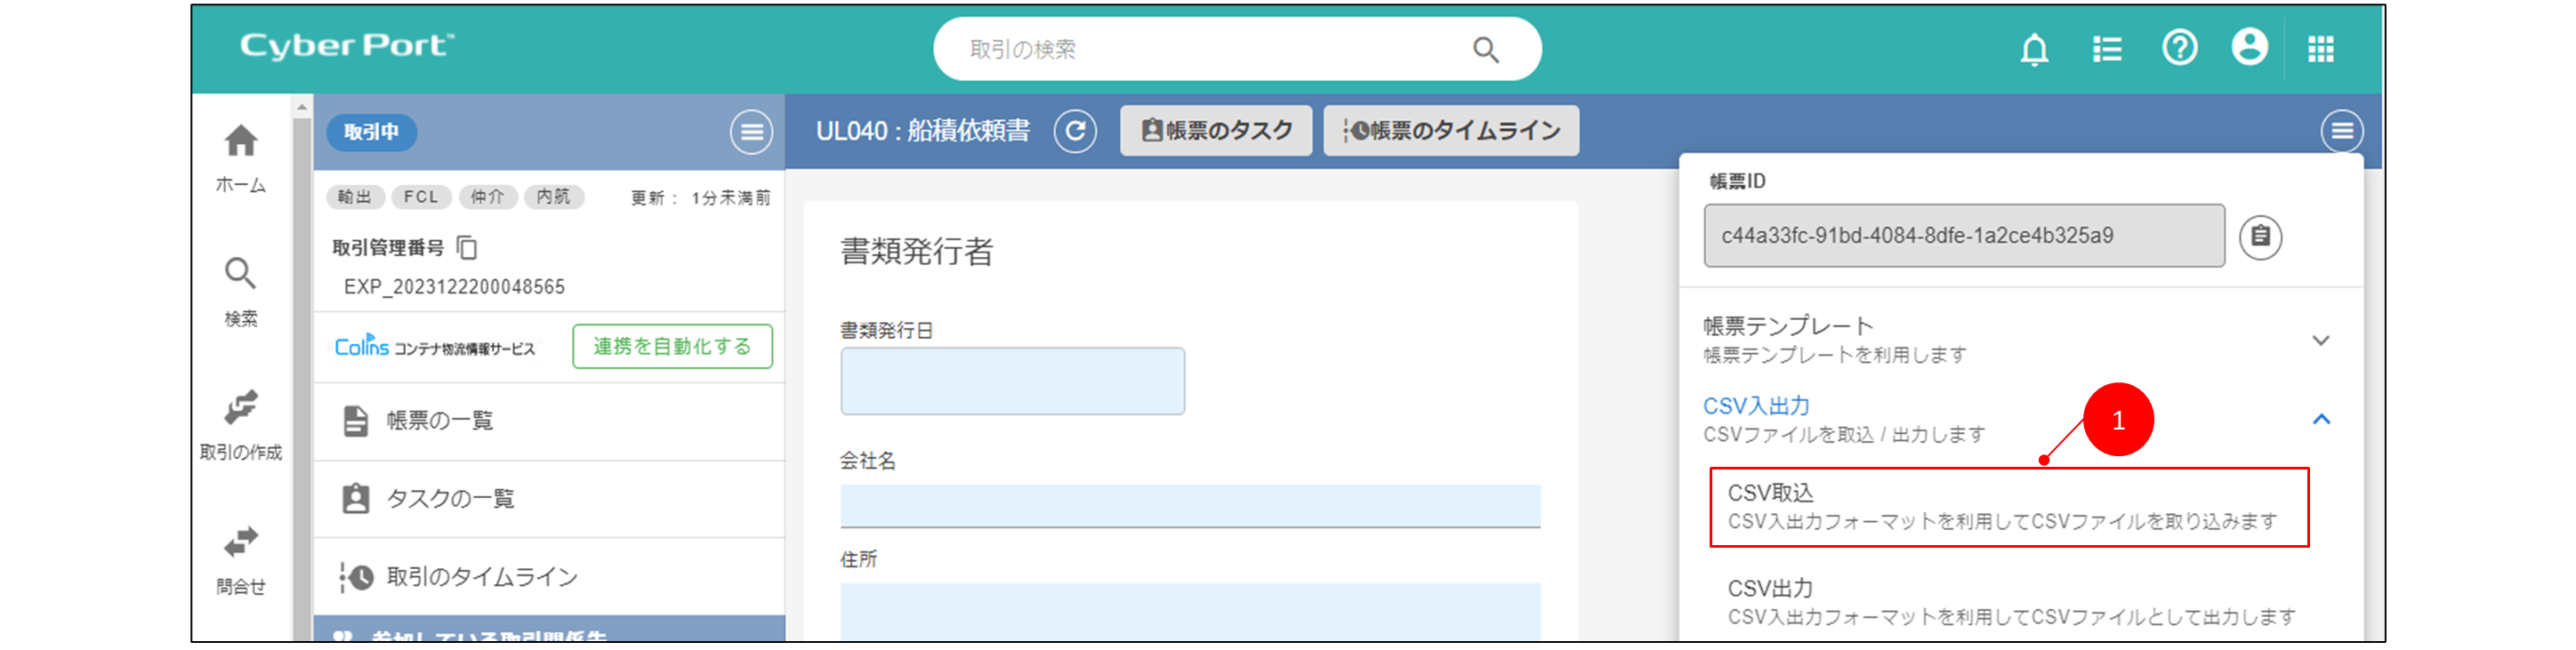
Task: Open the user account profile icon
Action: pos(2249,48)
